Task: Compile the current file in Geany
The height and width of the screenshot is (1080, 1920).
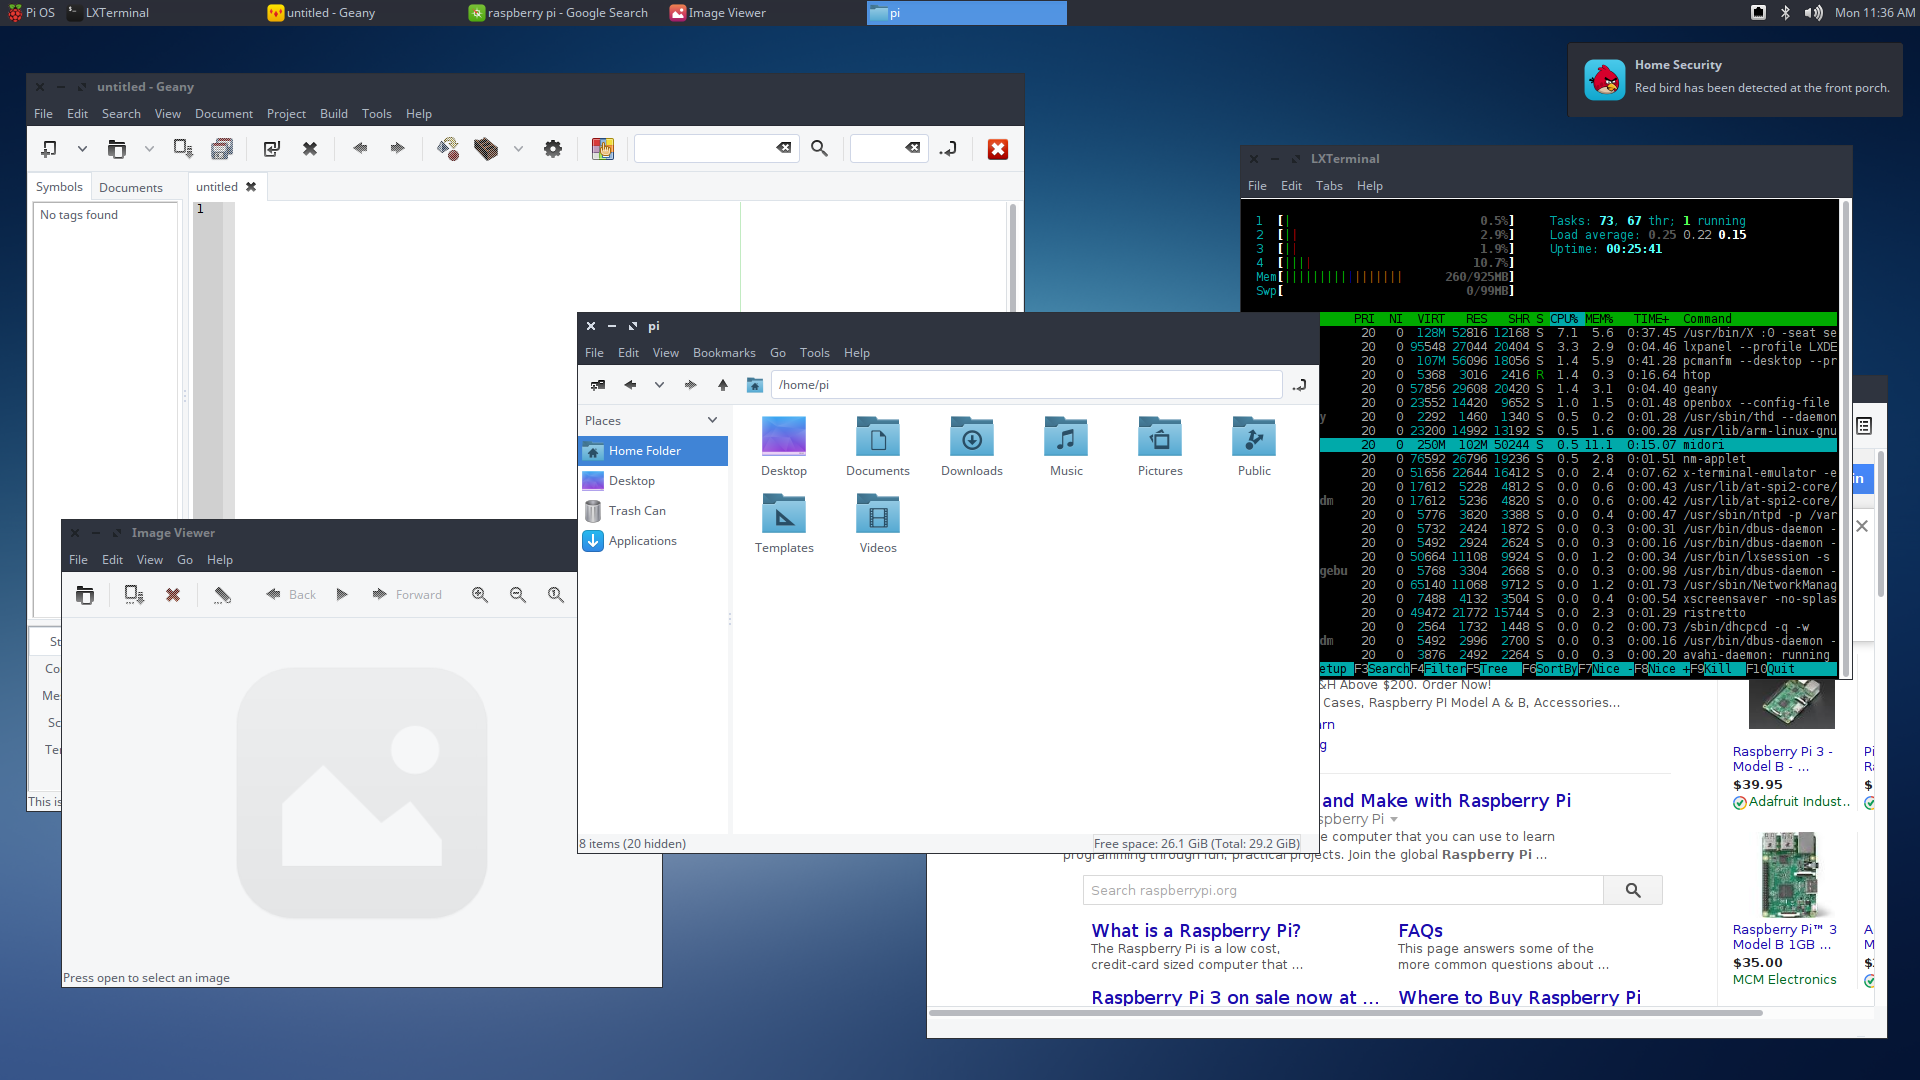Action: [447, 149]
